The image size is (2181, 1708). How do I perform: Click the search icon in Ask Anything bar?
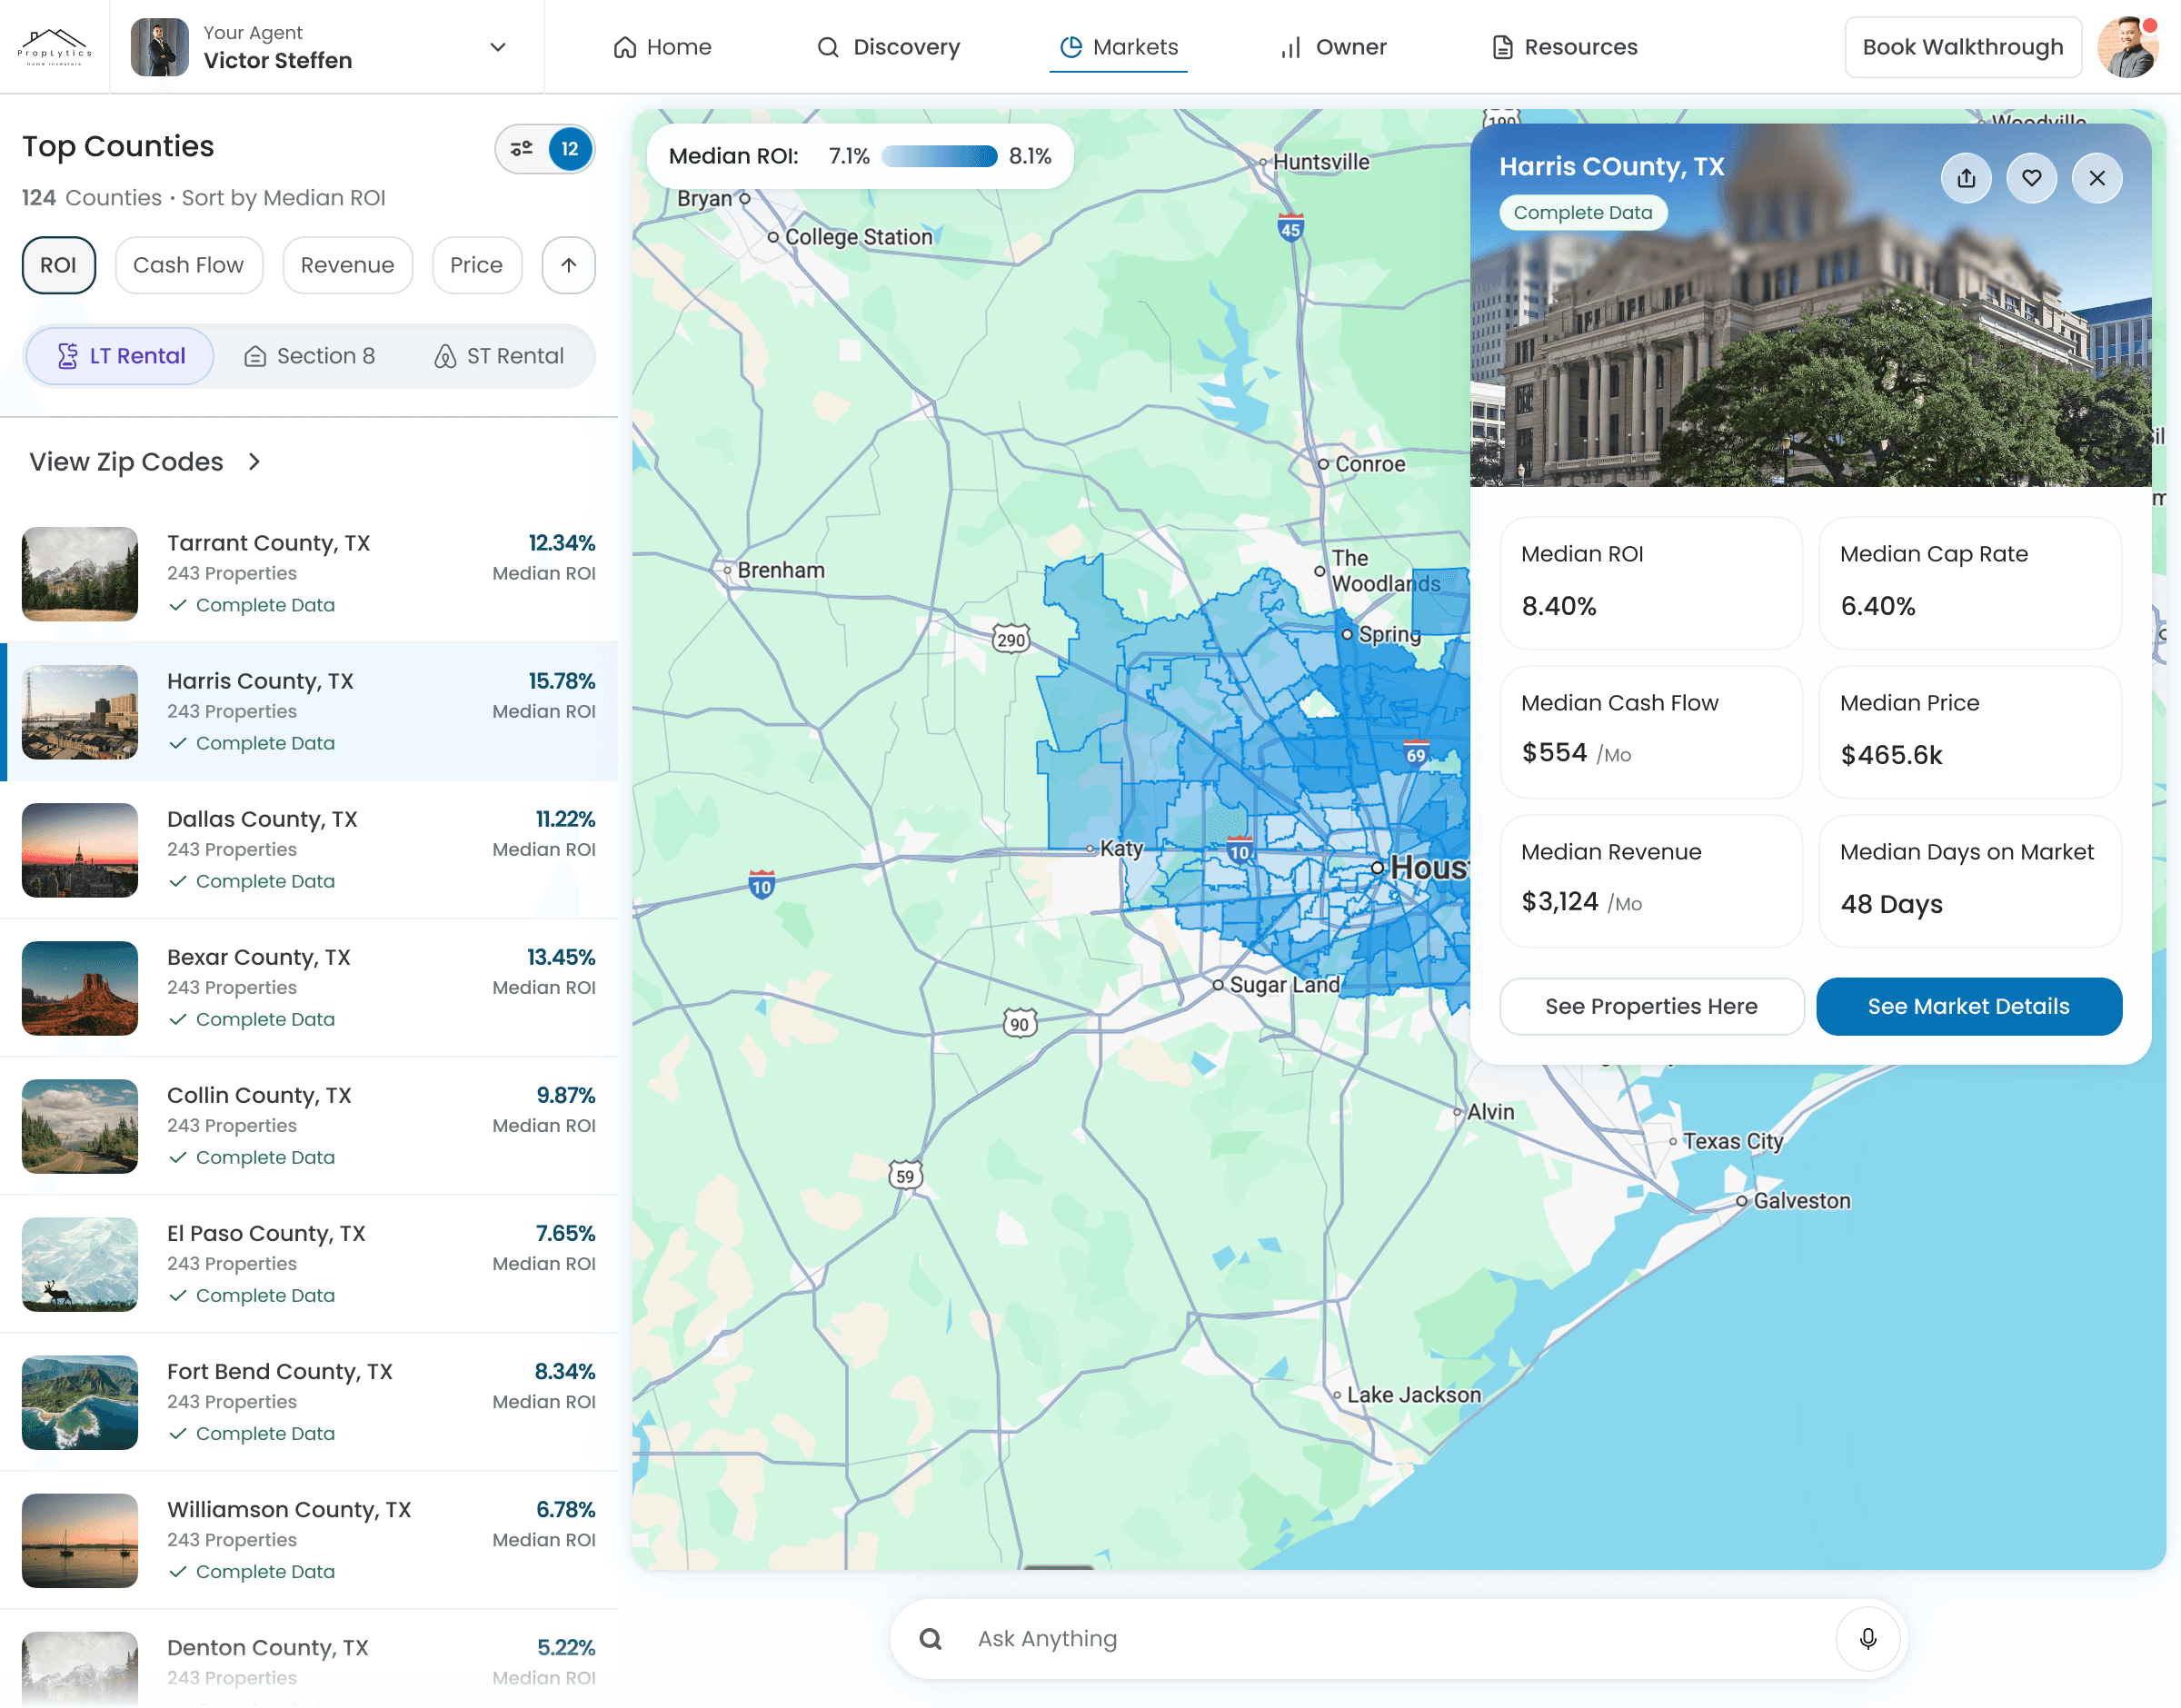pos(931,1638)
